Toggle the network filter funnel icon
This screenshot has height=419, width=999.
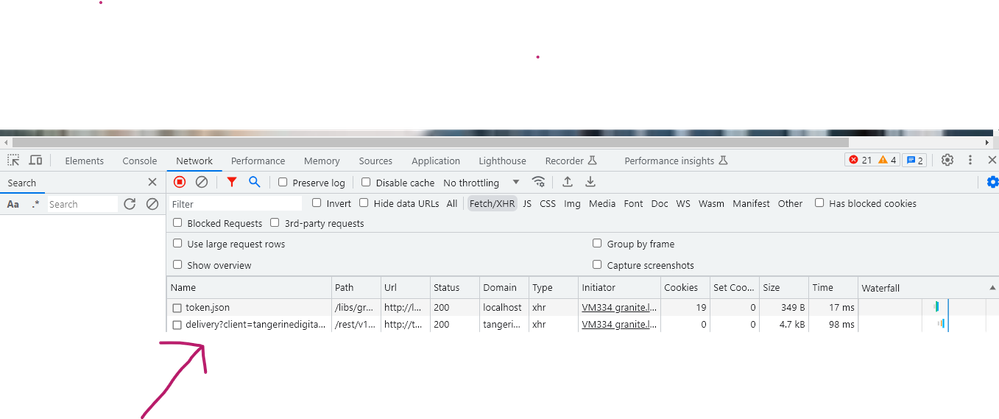[x=232, y=182]
